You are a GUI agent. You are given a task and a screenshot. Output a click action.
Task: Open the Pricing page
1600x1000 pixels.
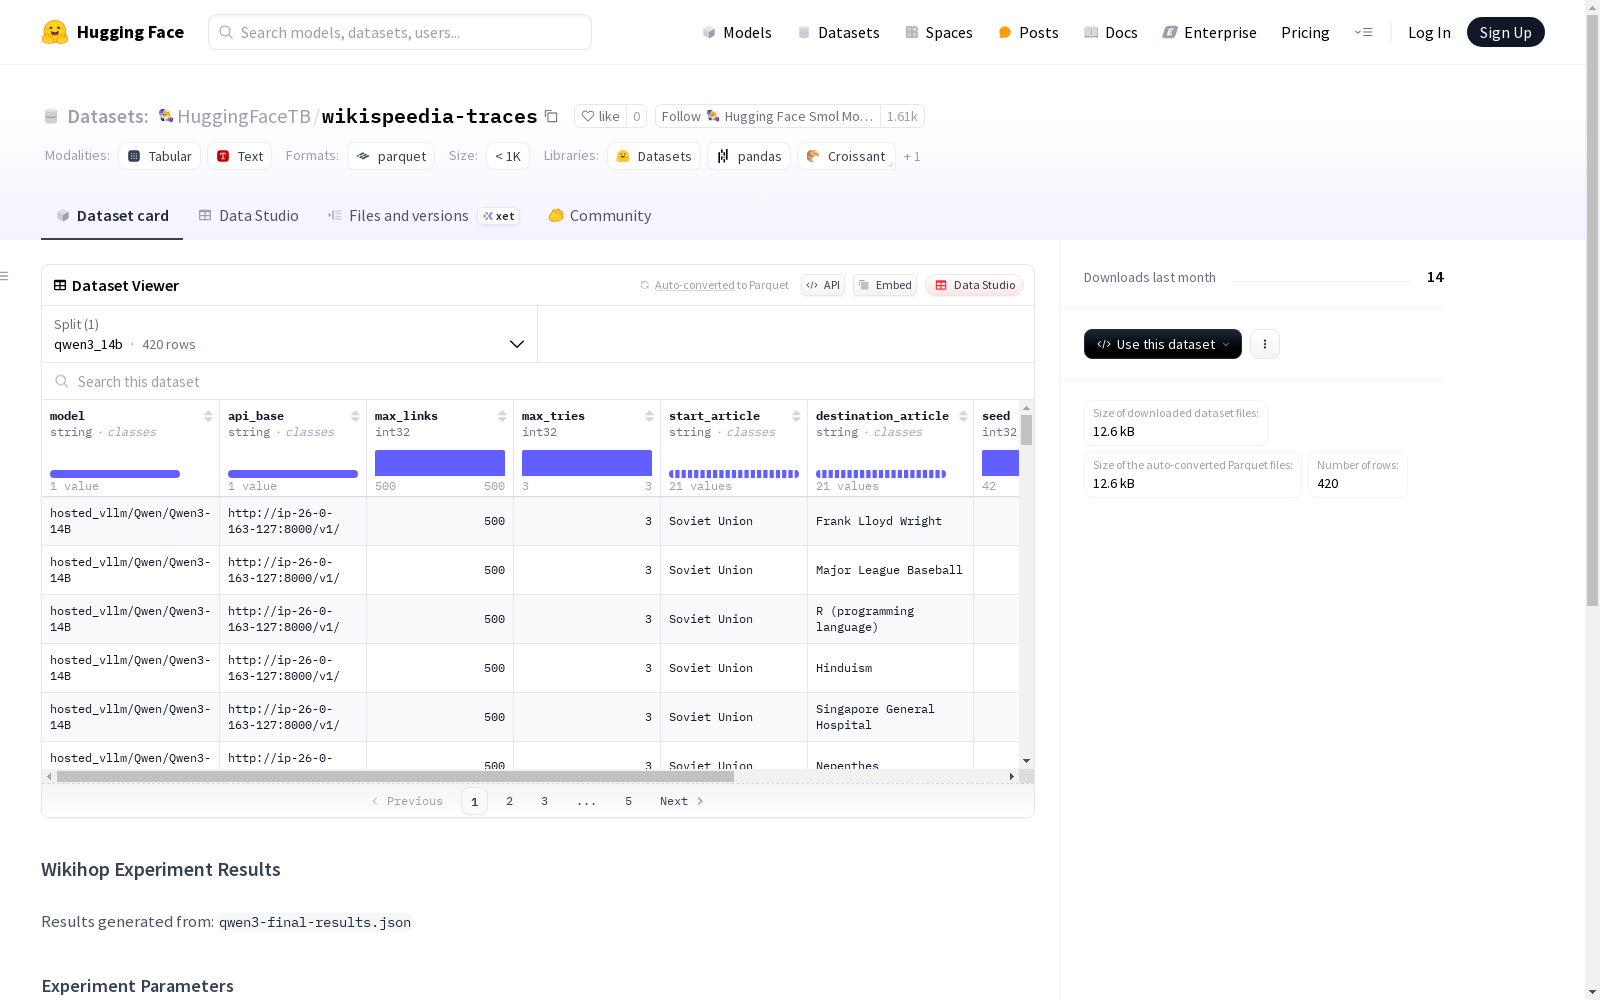(x=1305, y=32)
